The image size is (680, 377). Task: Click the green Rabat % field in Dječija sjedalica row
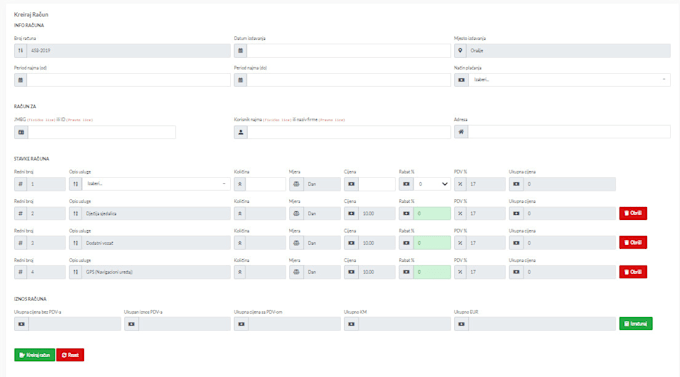pos(432,213)
